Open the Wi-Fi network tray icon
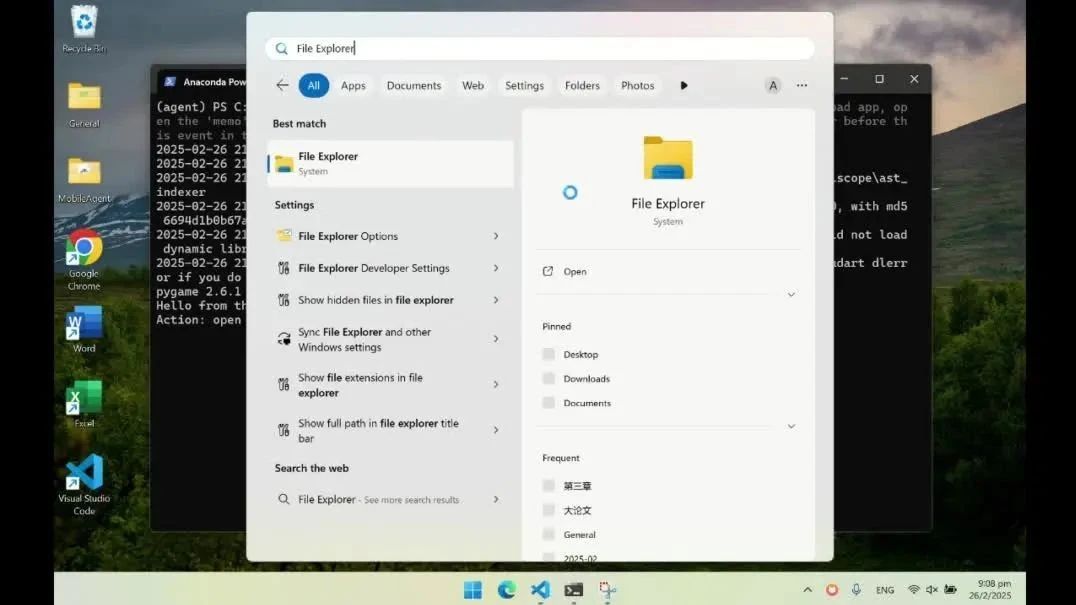 [x=913, y=589]
